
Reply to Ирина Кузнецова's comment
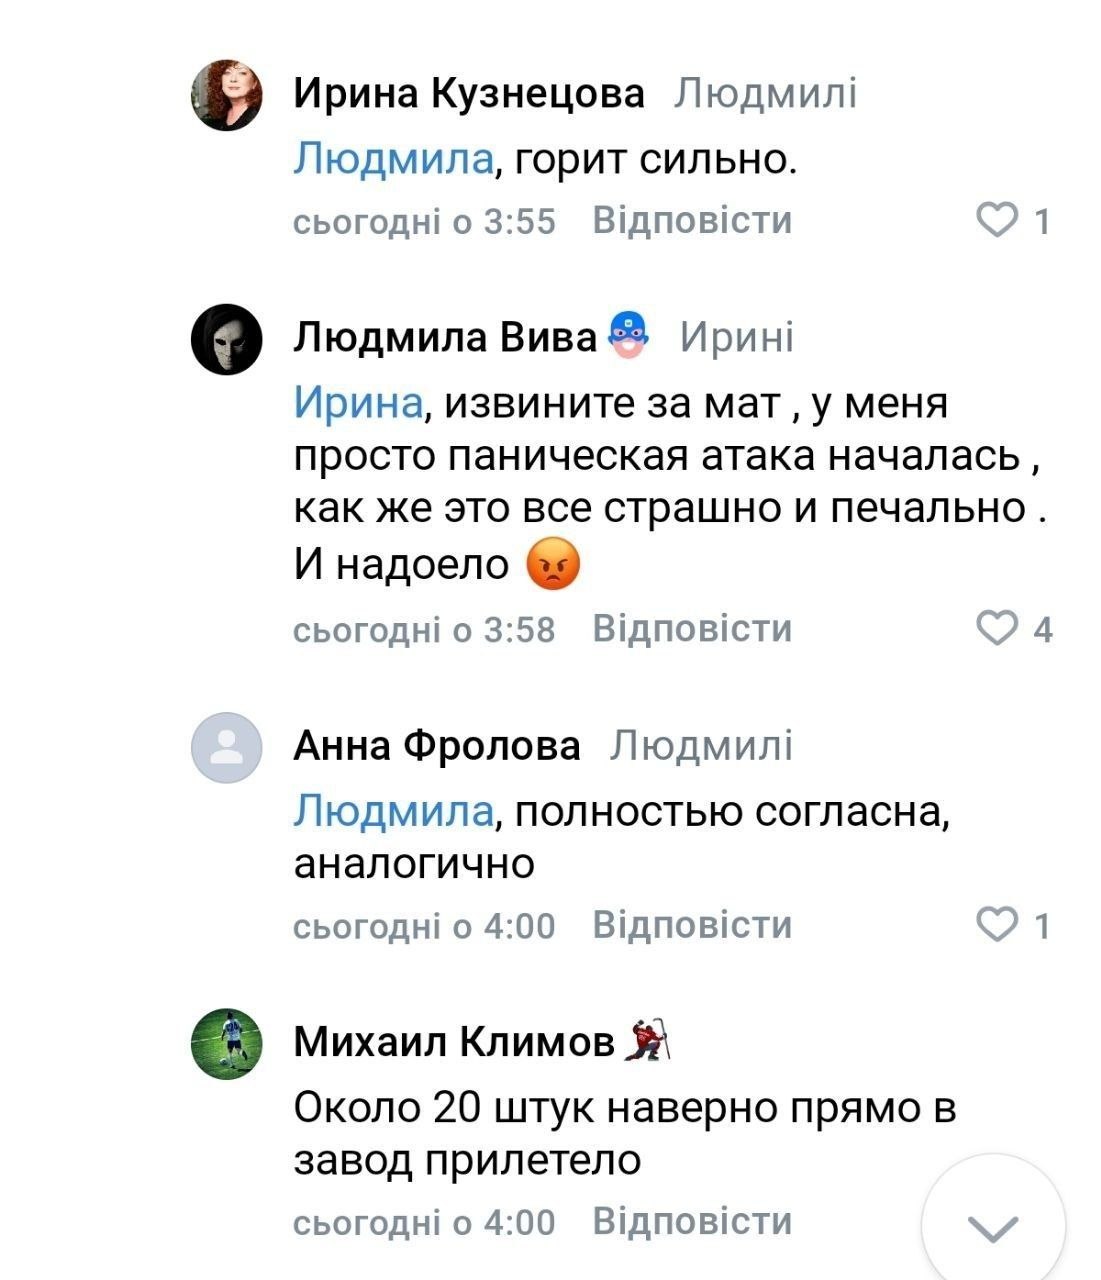692,220
